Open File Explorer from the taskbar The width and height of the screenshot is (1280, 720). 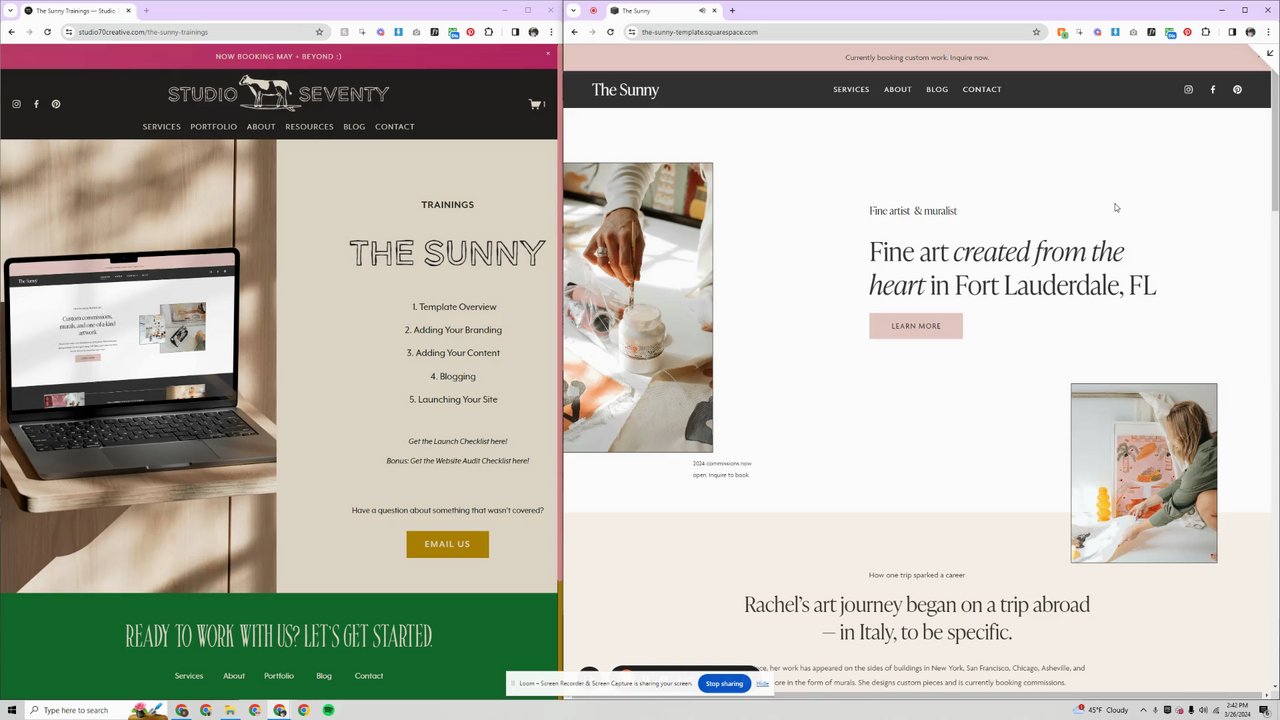230,710
